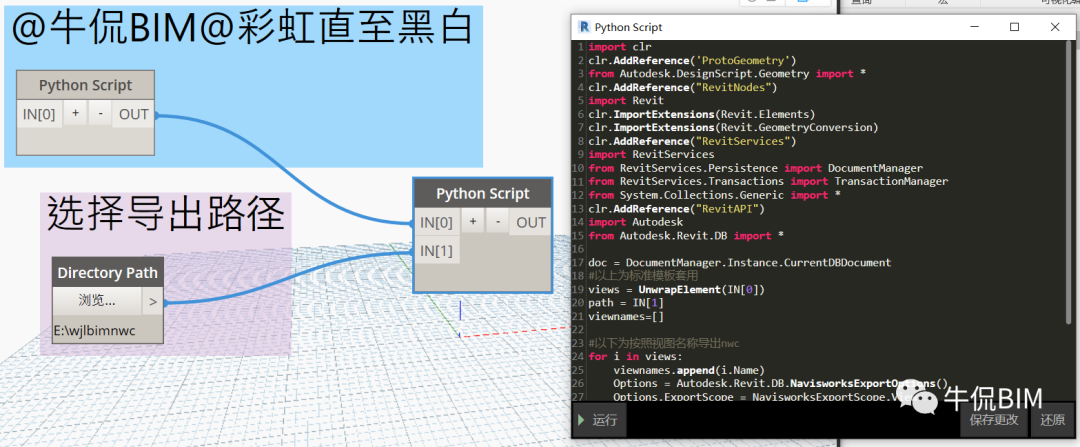The height and width of the screenshot is (447, 1080).
Task: Click the AddReference("RevitAPI") line
Action: 676,209
